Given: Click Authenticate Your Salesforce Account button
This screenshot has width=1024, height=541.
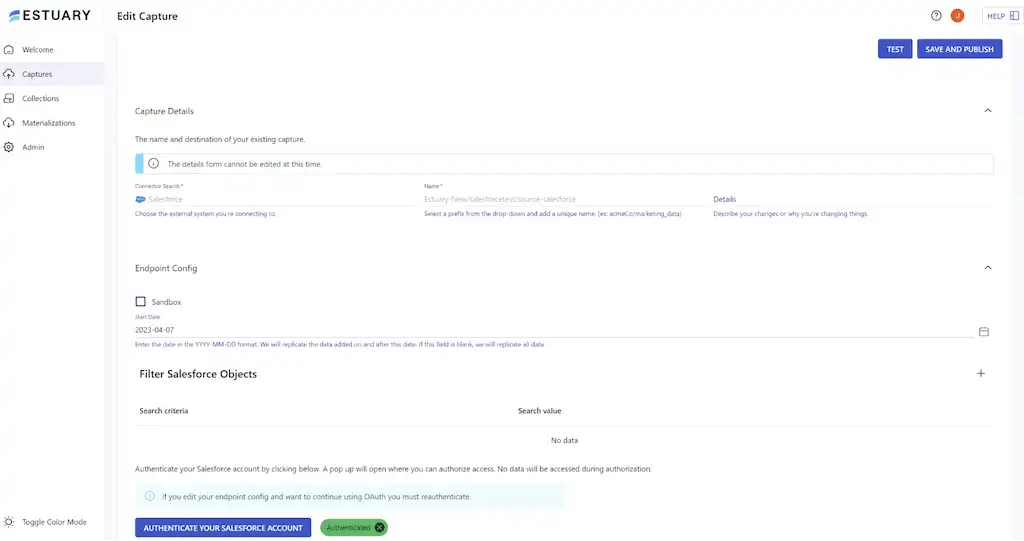Looking at the screenshot, I should point(223,527).
